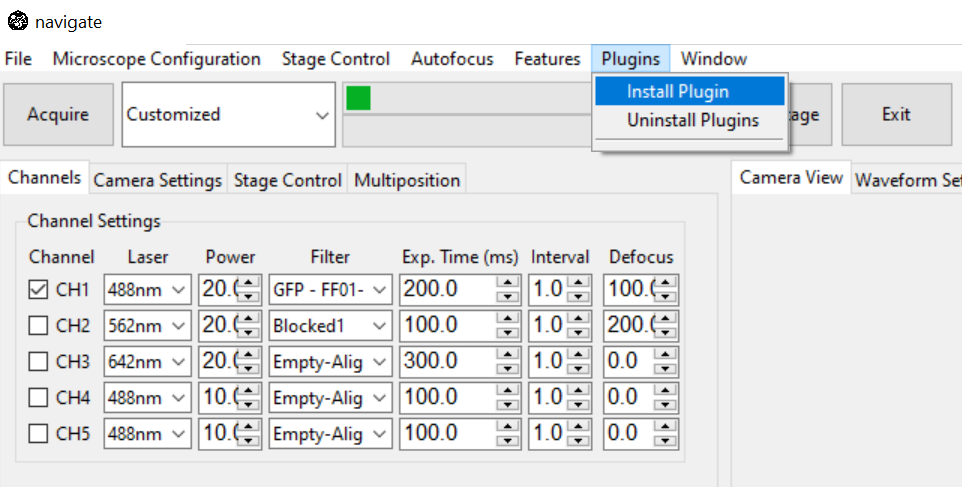Click the CH3 exposure time field
This screenshot has width=962, height=487.
click(x=448, y=362)
